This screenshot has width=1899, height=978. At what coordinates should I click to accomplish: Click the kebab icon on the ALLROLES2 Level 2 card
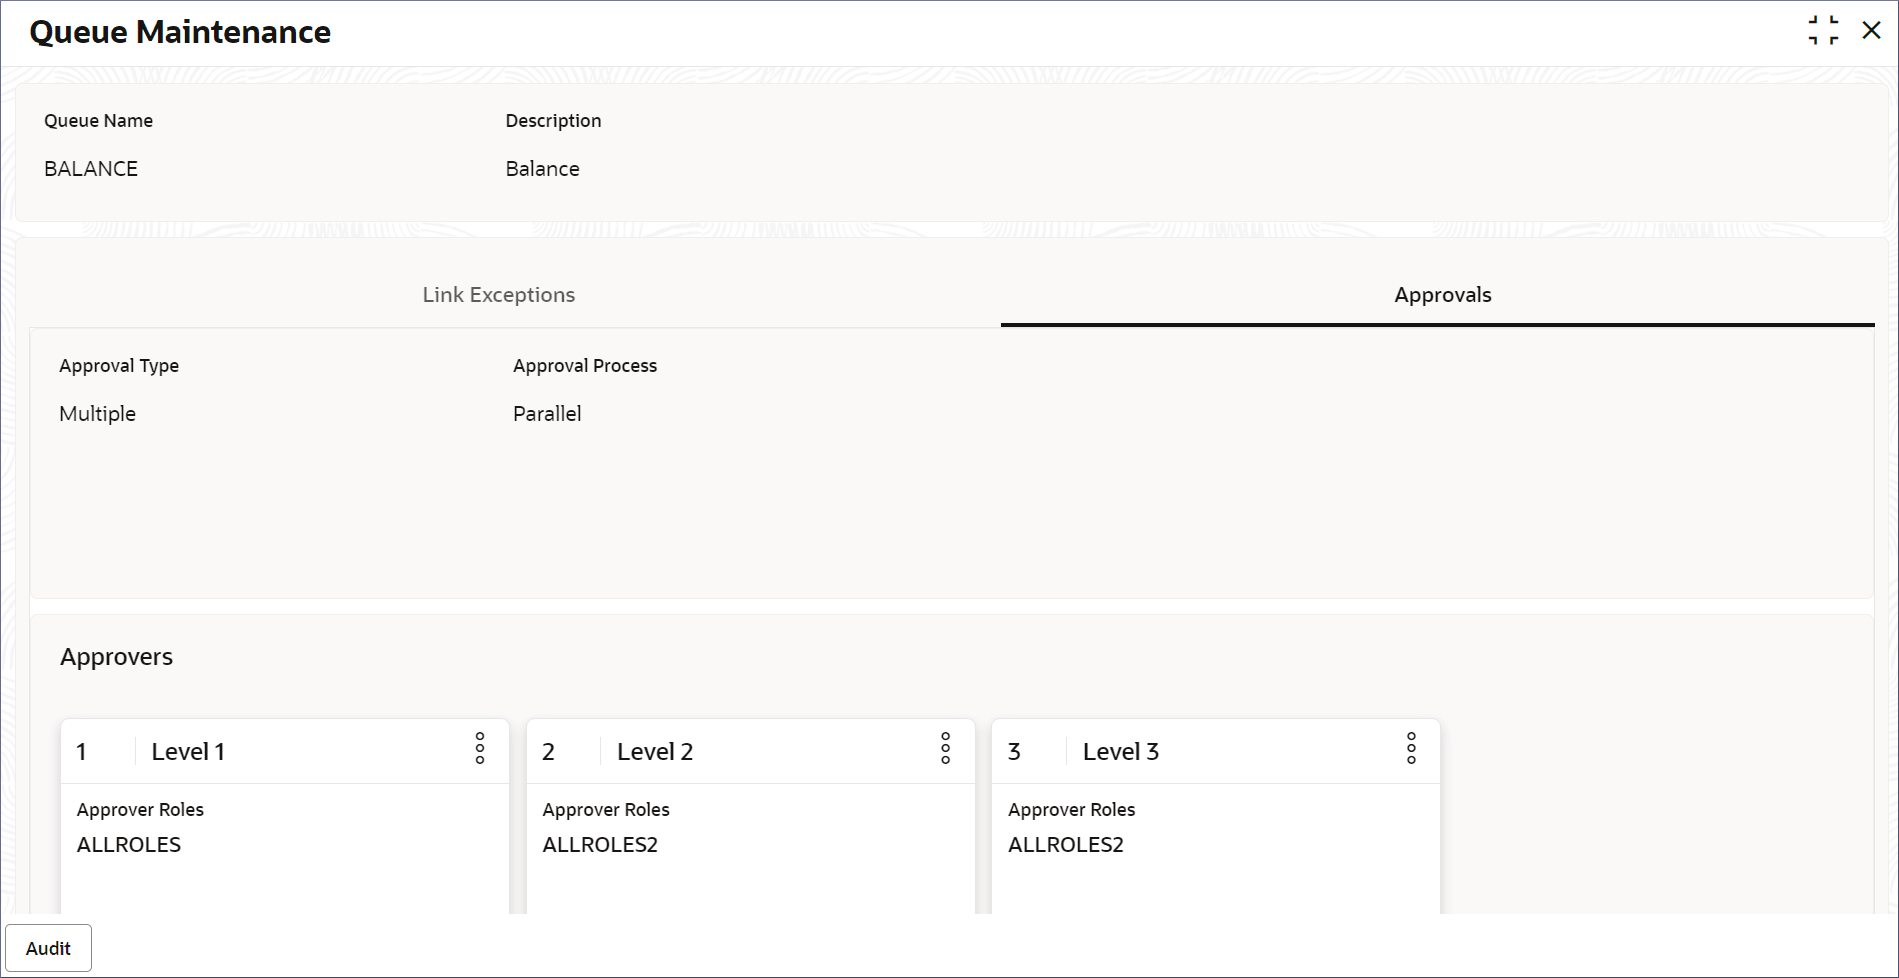pyautogui.click(x=945, y=748)
